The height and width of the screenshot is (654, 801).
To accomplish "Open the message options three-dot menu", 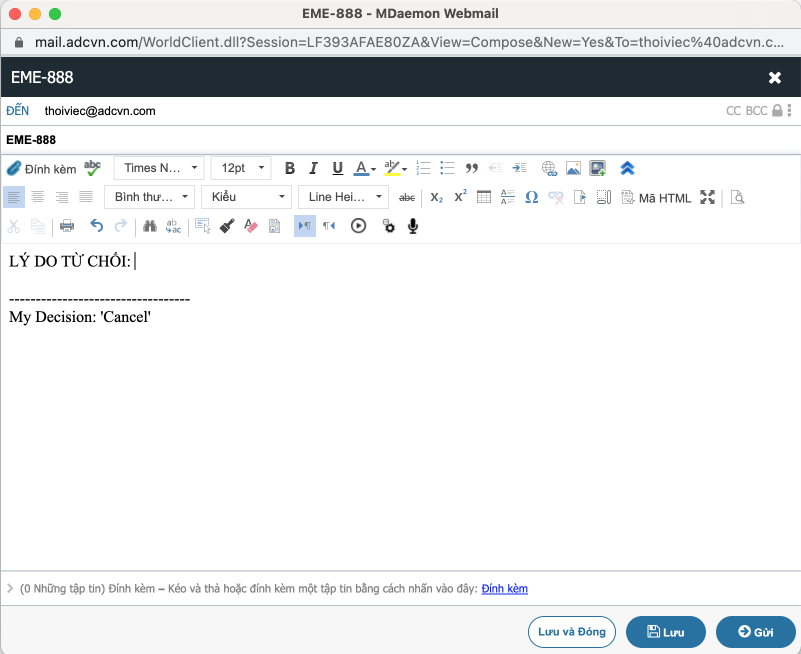I will tap(790, 111).
